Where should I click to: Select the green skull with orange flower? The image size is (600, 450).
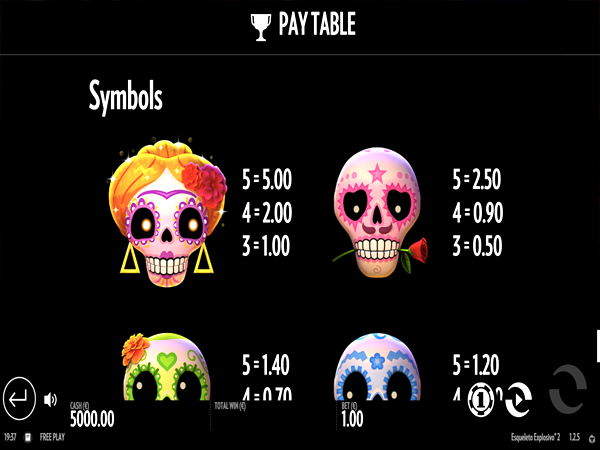(166, 367)
